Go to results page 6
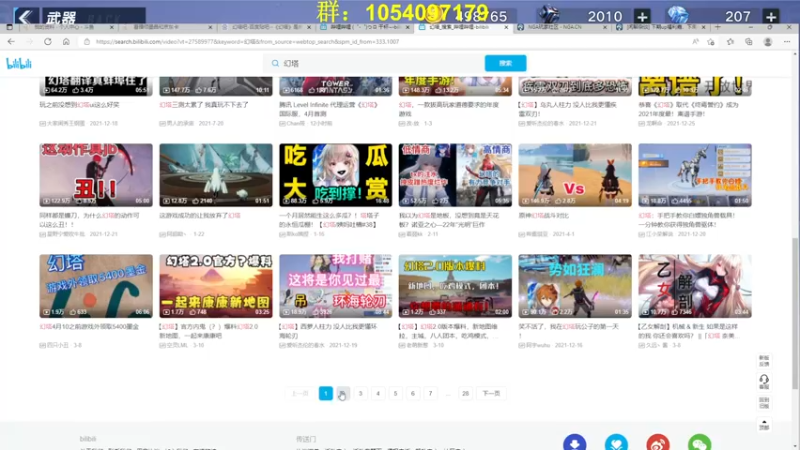Viewport: 800px width, 450px height. [x=413, y=393]
